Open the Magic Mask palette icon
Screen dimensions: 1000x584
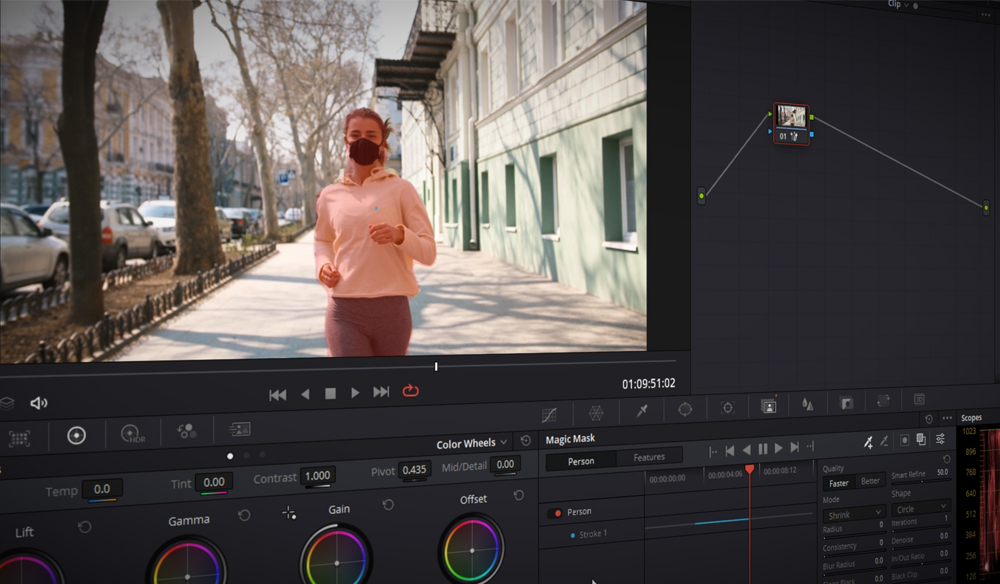point(769,406)
